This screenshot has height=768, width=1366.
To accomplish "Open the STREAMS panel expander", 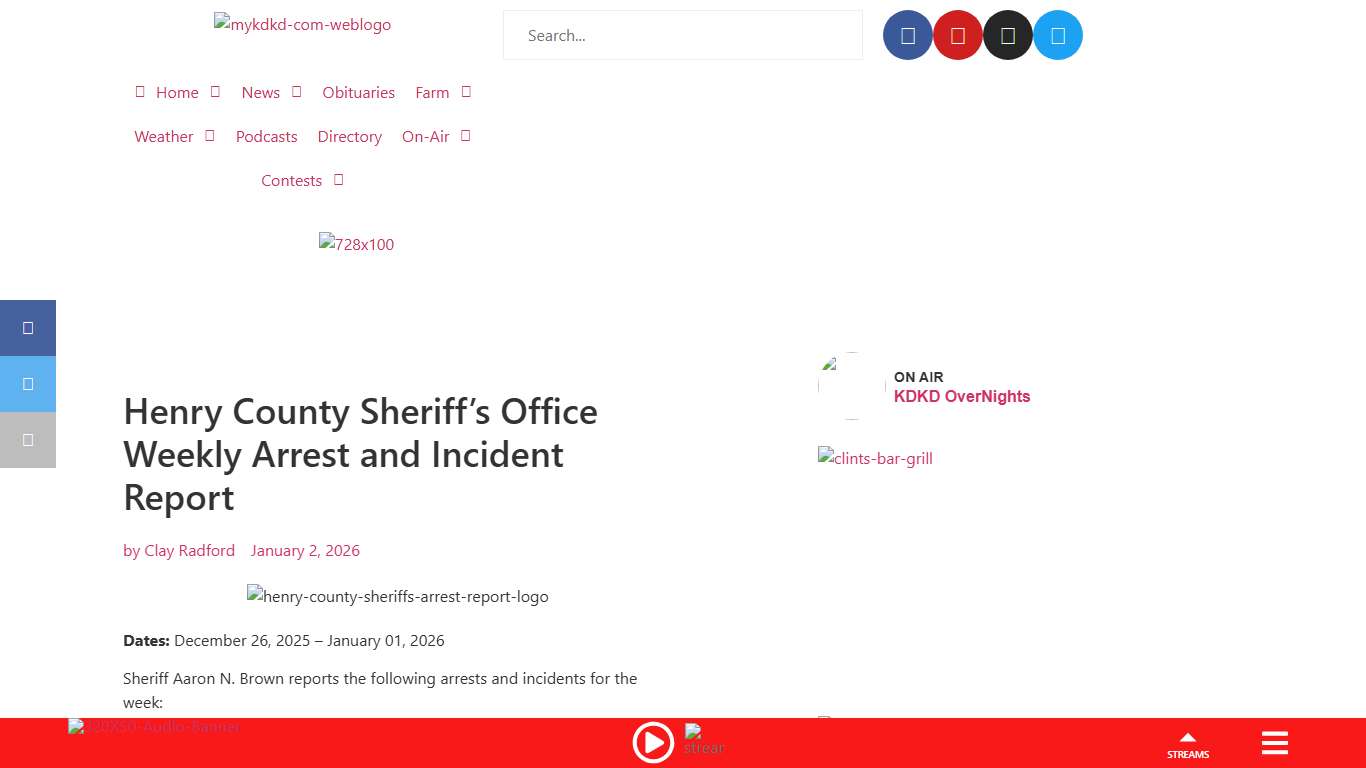I will pyautogui.click(x=1188, y=743).
